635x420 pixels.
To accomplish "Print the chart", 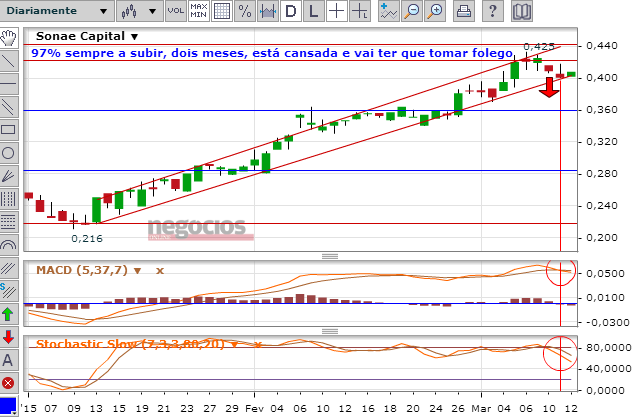I will 463,11.
